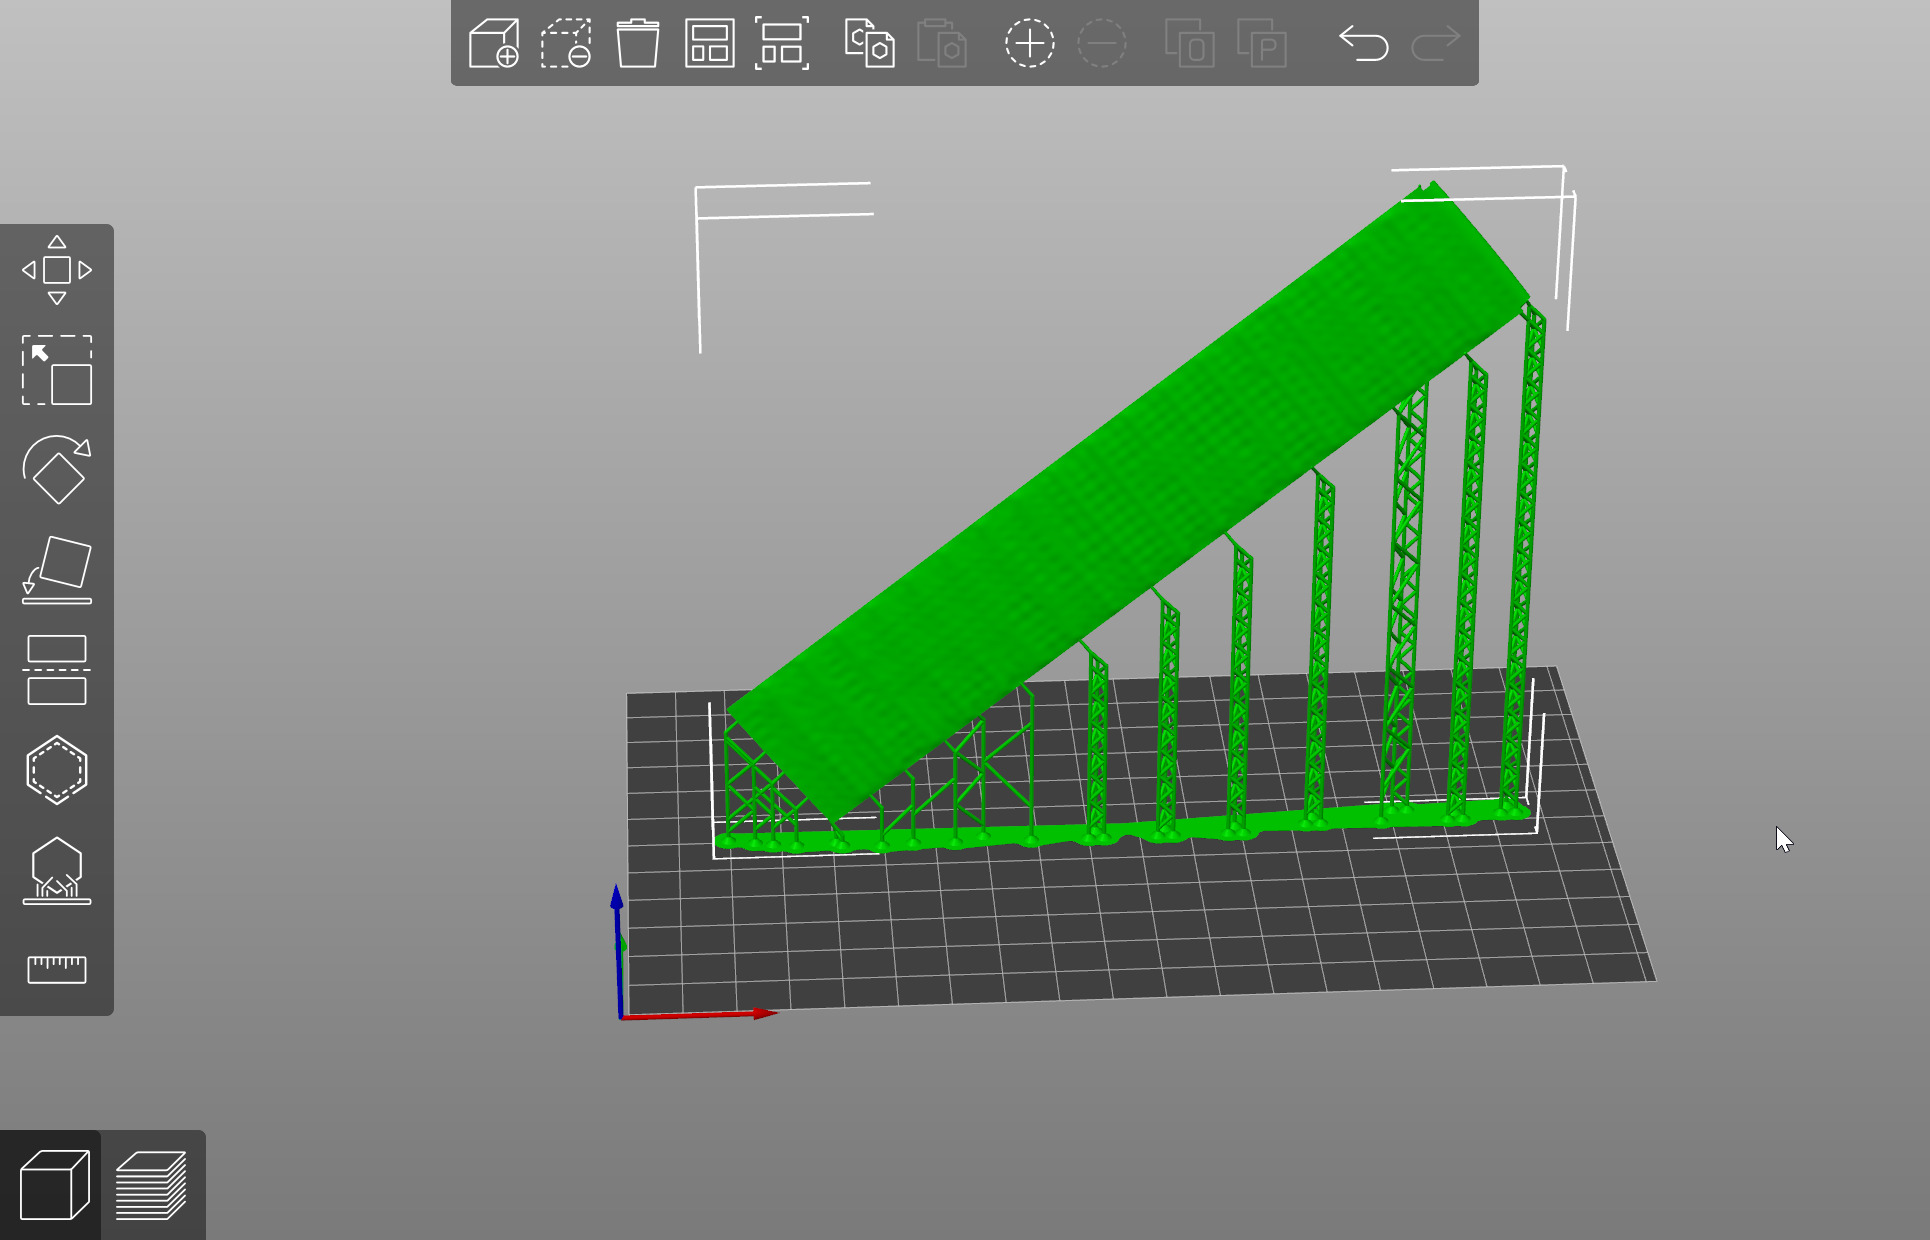Select the Cut tool
The height and width of the screenshot is (1240, 1930).
point(57,670)
